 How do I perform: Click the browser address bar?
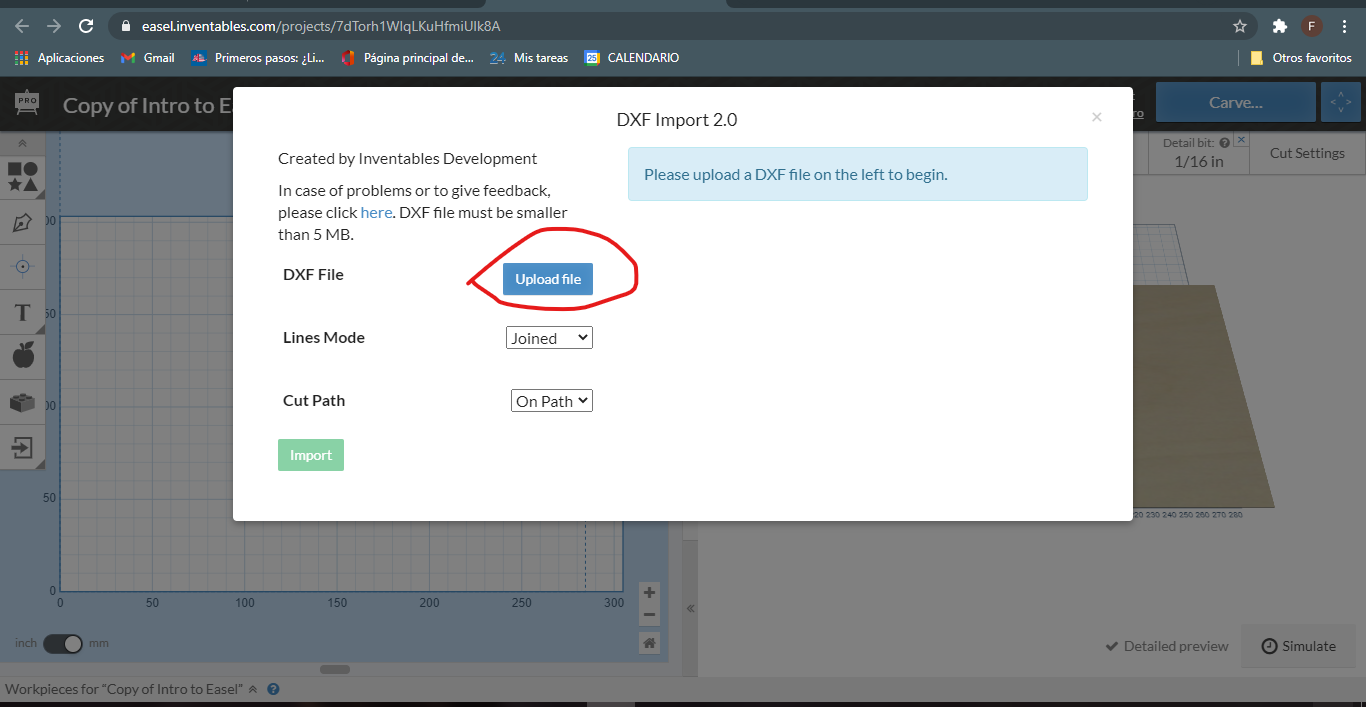pyautogui.click(x=680, y=26)
